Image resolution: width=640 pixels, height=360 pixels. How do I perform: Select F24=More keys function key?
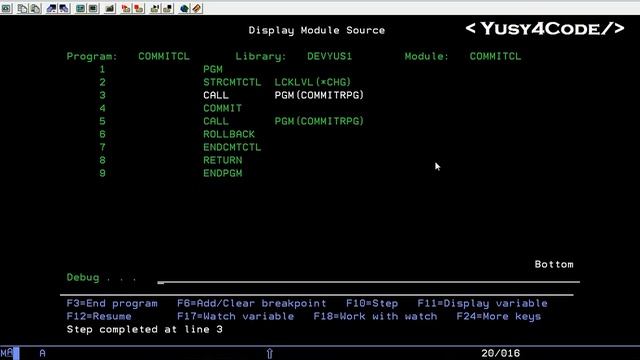coord(499,316)
